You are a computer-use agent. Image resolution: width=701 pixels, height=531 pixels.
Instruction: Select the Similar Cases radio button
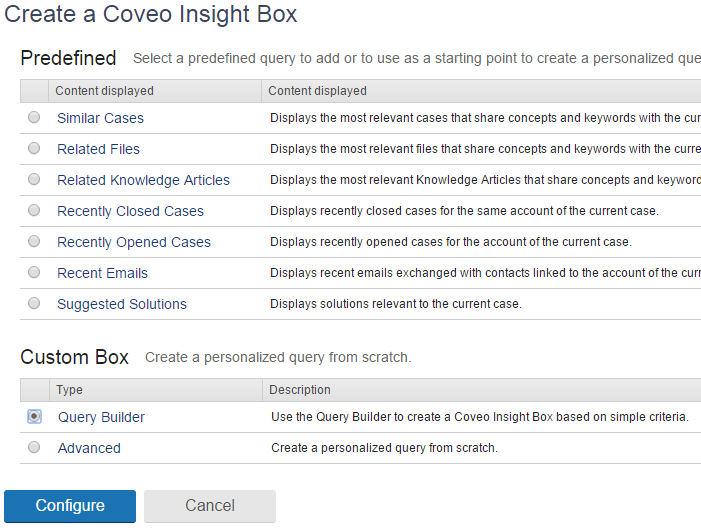(34, 117)
